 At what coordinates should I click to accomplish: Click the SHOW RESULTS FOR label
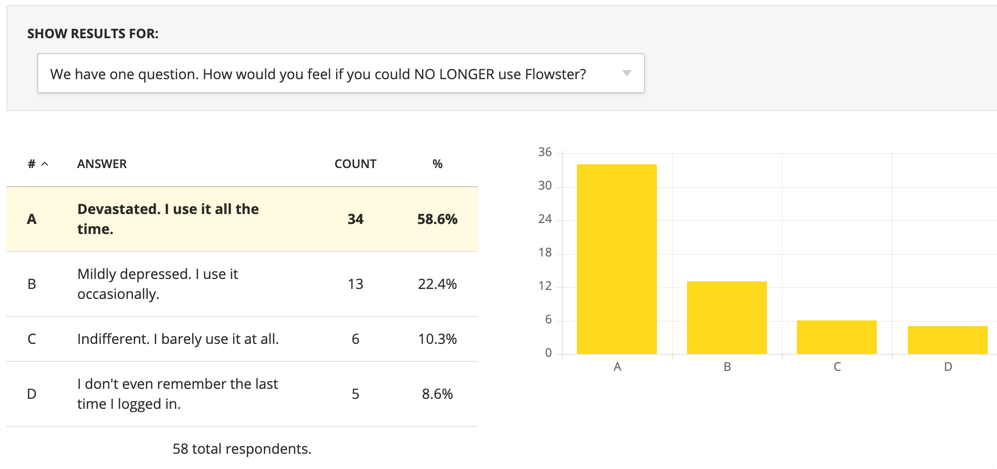pos(93,34)
